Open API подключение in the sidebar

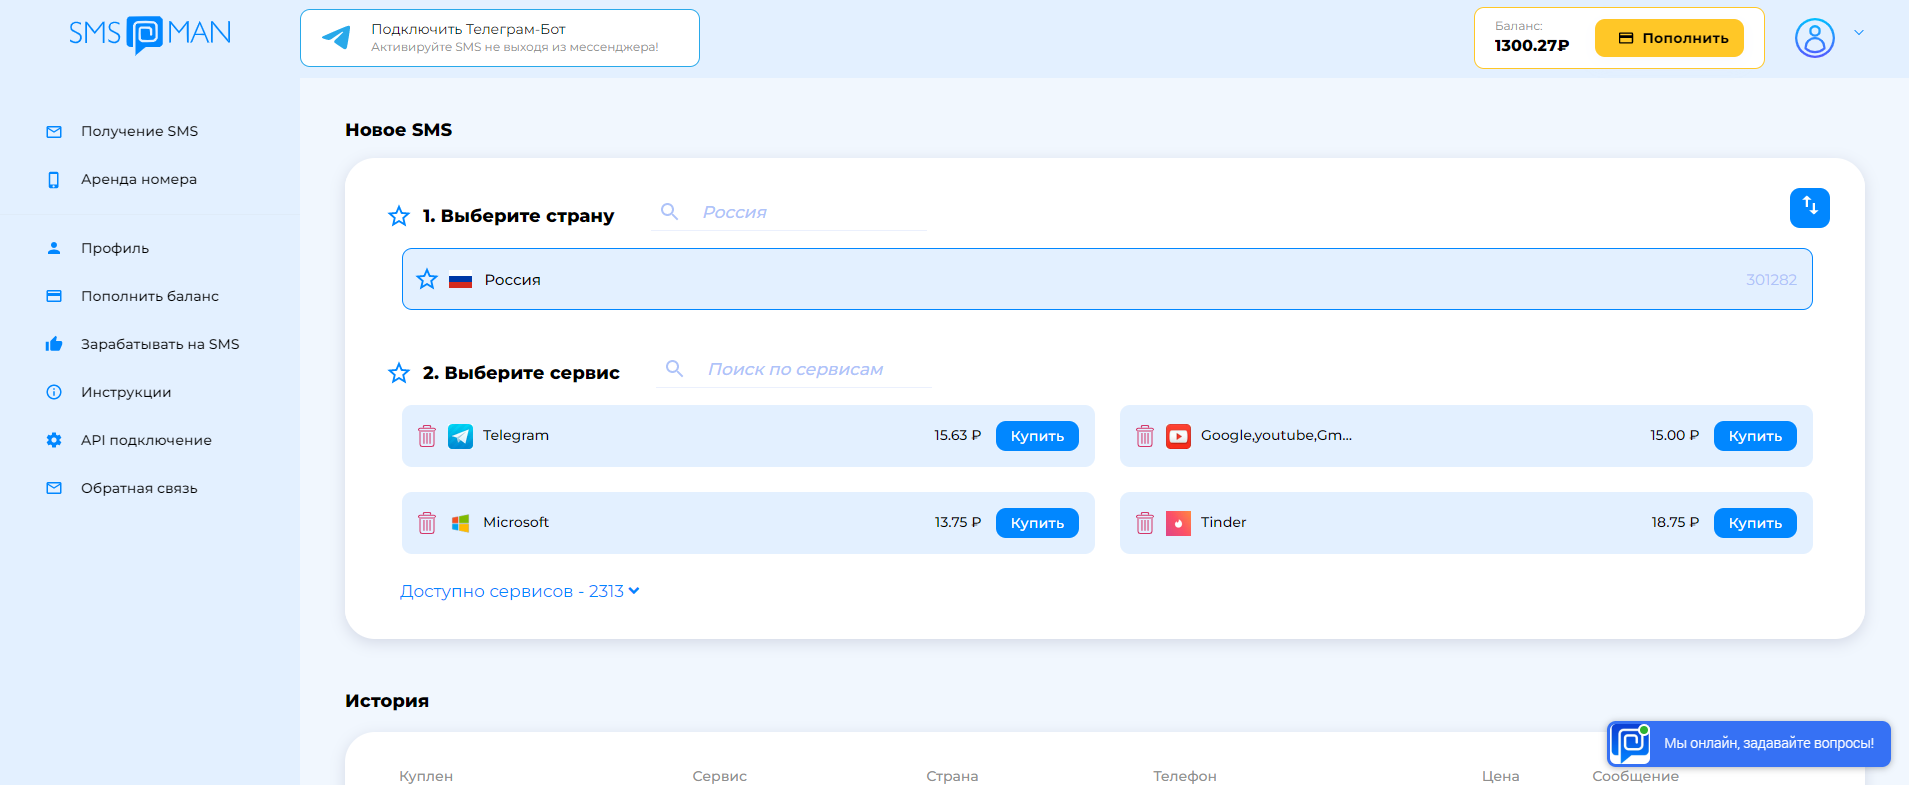pyautogui.click(x=146, y=440)
